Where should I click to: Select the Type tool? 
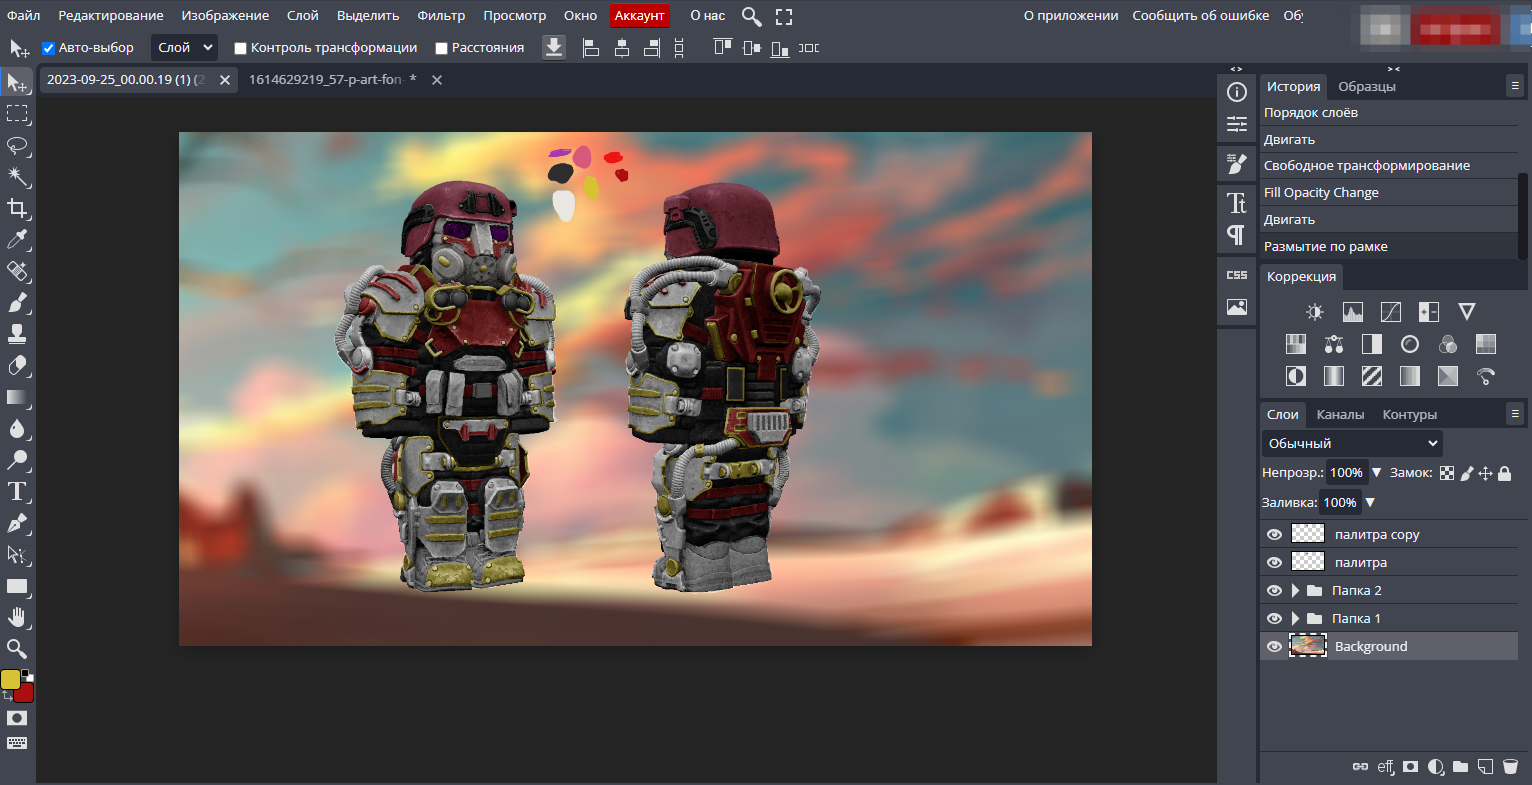(17, 491)
